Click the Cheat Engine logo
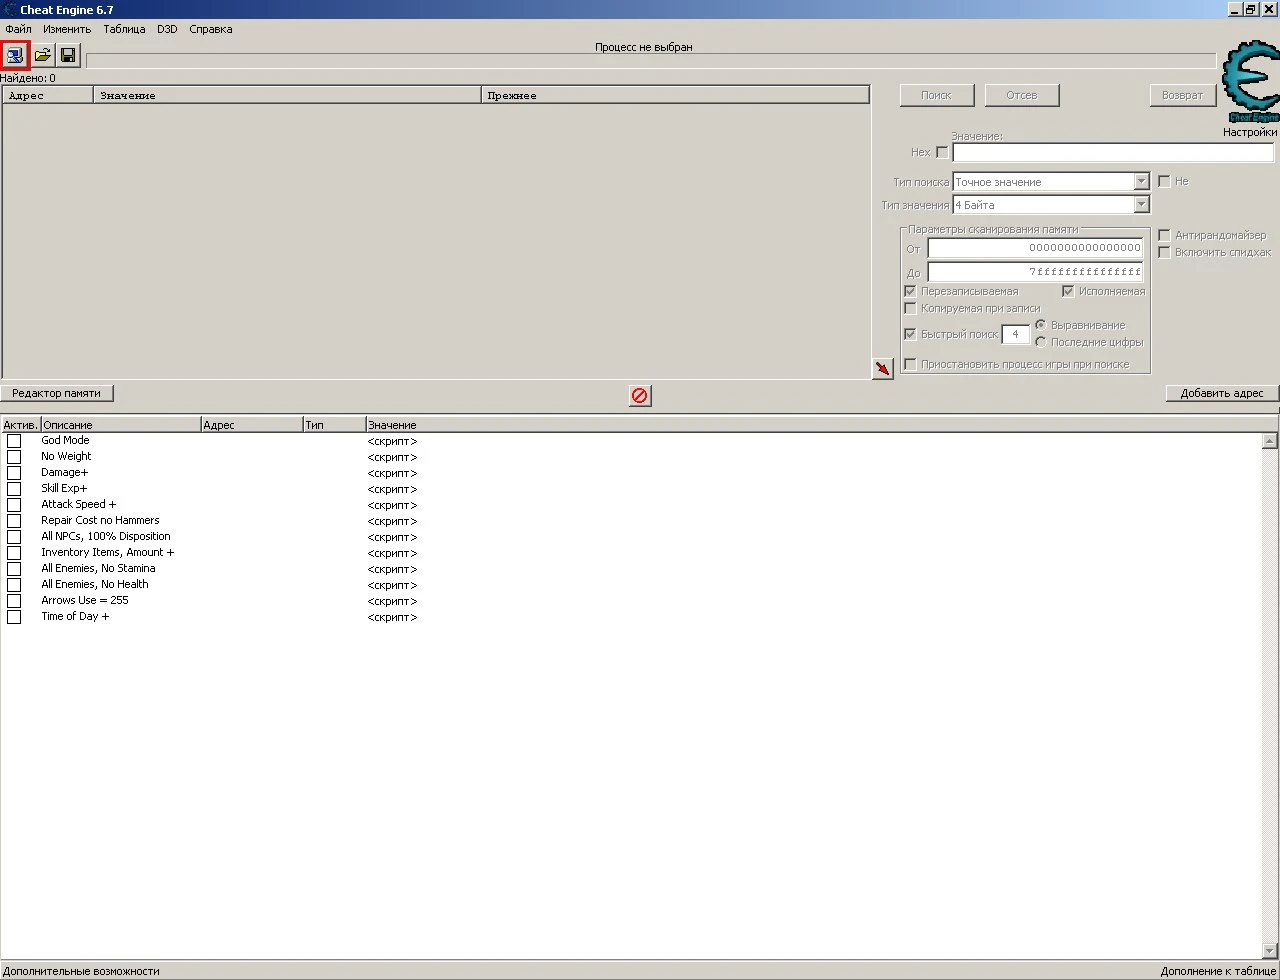Screen dimensions: 1280x980 [1250, 81]
